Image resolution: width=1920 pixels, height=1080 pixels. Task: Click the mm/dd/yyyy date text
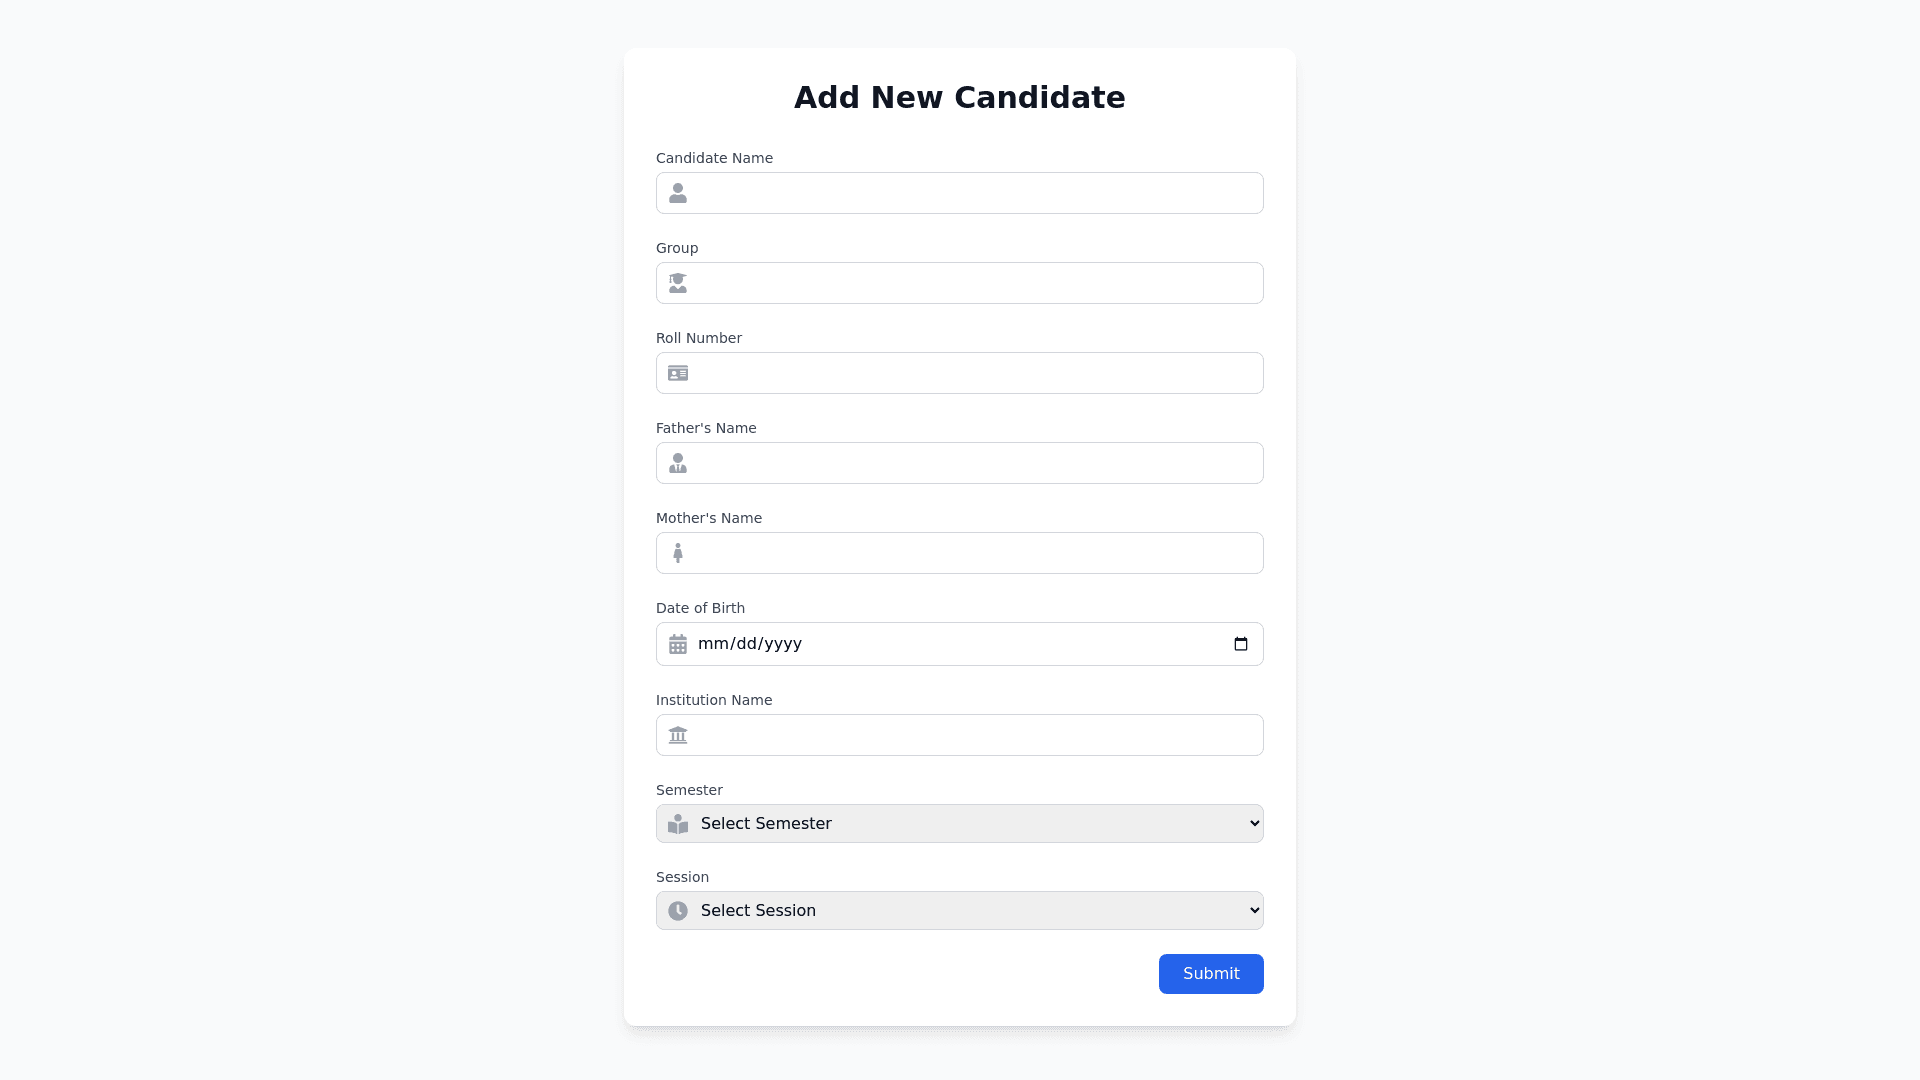(x=750, y=644)
